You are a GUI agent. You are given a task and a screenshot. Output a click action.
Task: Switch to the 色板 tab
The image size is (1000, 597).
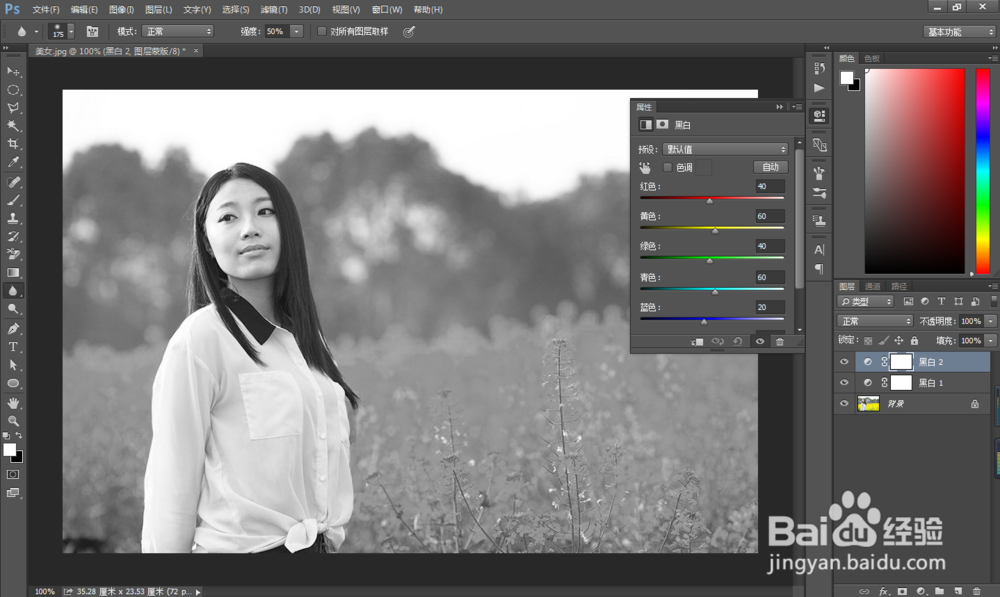tap(872, 58)
